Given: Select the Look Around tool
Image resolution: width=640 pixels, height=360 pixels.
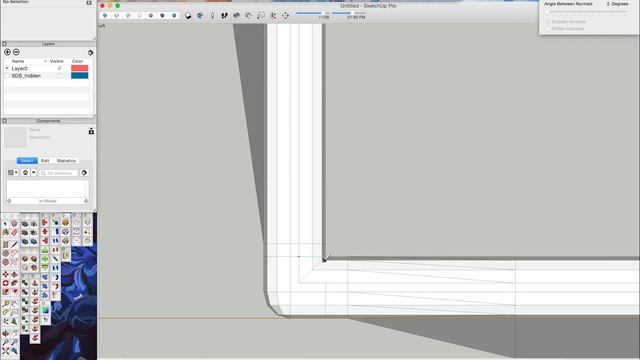Looking at the screenshot, I should tap(236, 16).
